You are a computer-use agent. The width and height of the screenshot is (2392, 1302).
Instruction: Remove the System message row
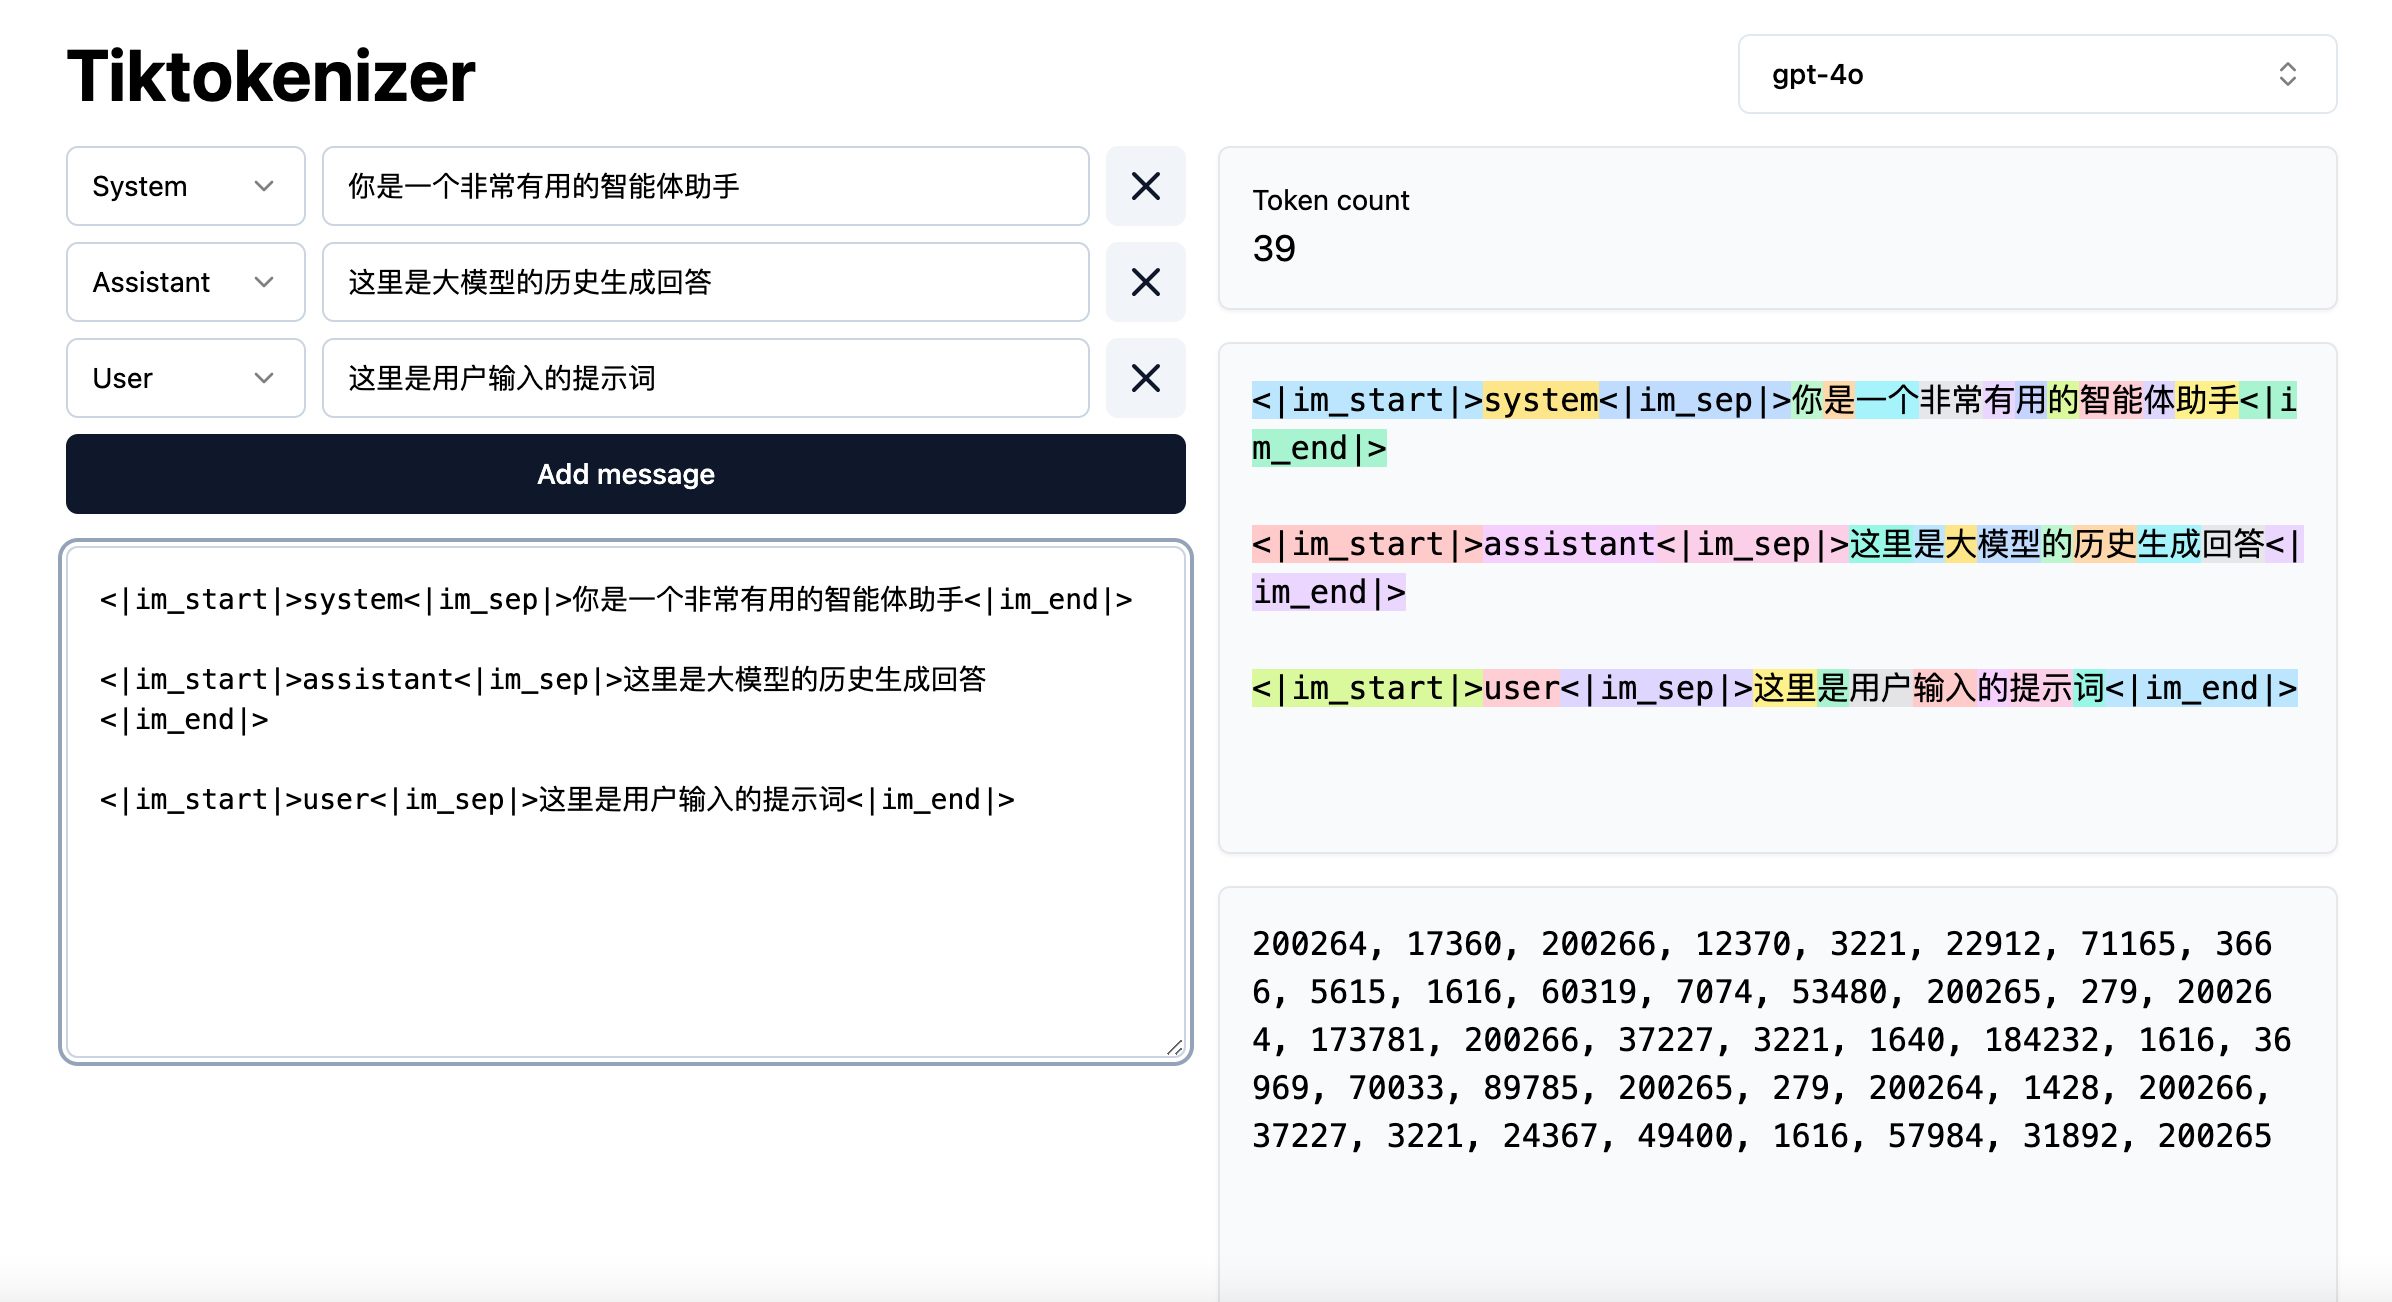[1146, 186]
